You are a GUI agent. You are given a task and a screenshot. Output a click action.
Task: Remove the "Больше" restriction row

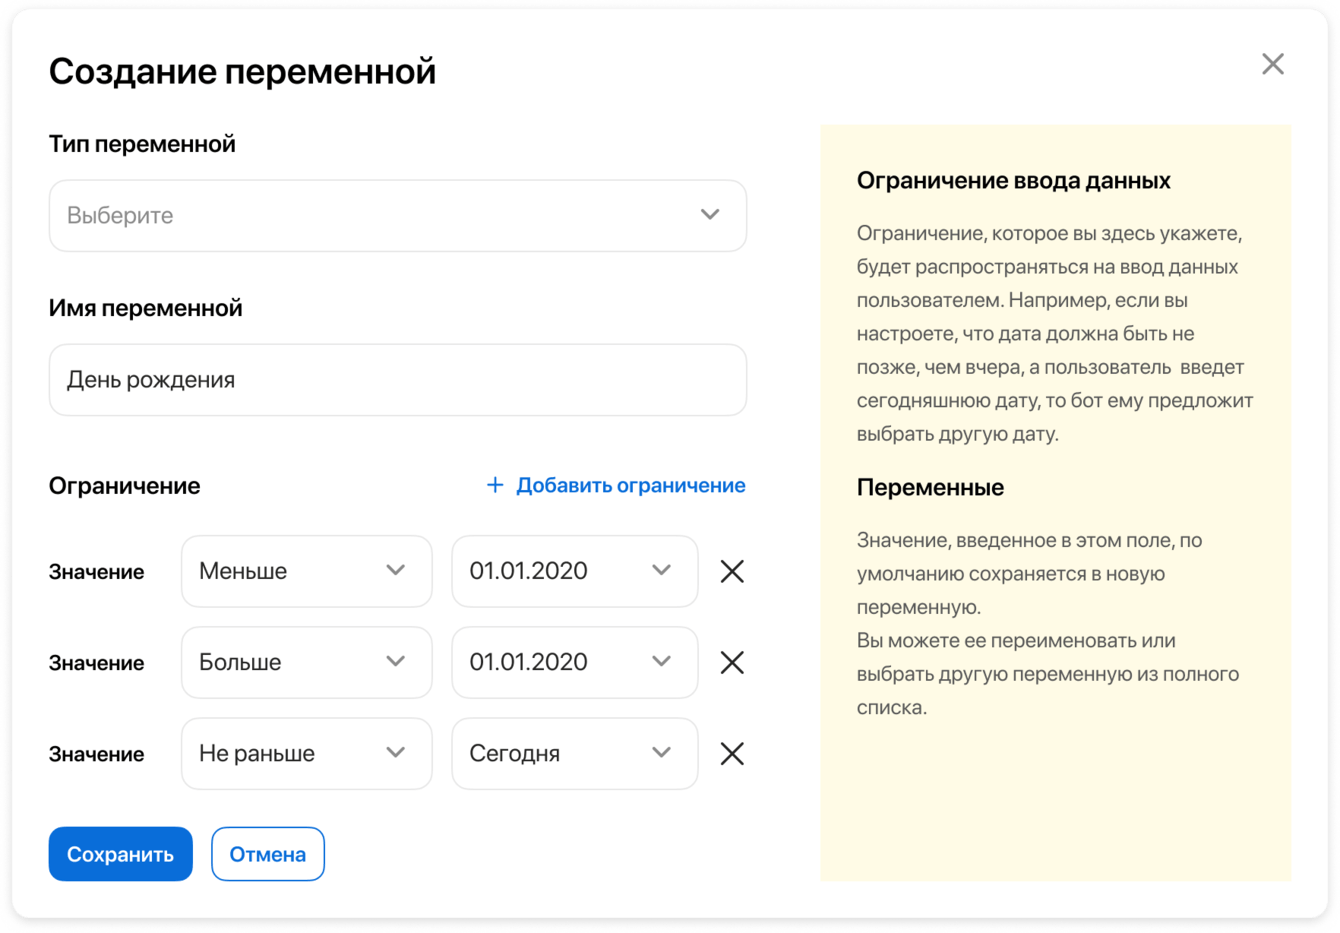[732, 663]
